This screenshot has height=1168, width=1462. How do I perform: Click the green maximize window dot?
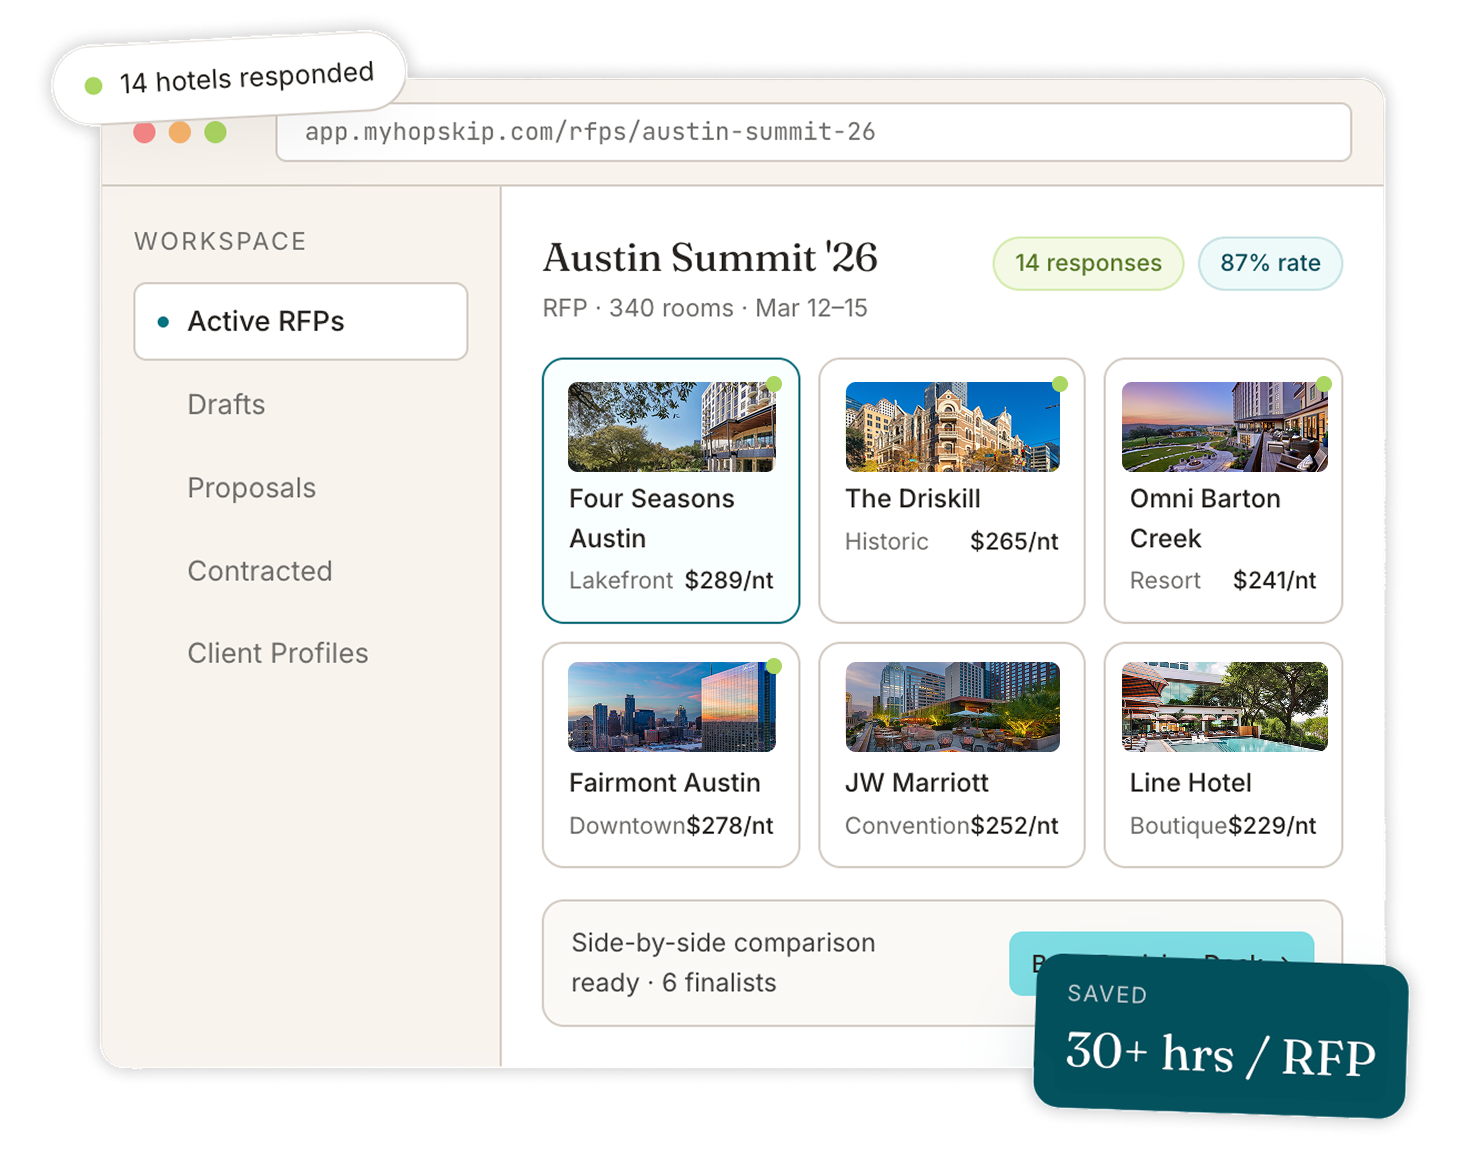215,132
